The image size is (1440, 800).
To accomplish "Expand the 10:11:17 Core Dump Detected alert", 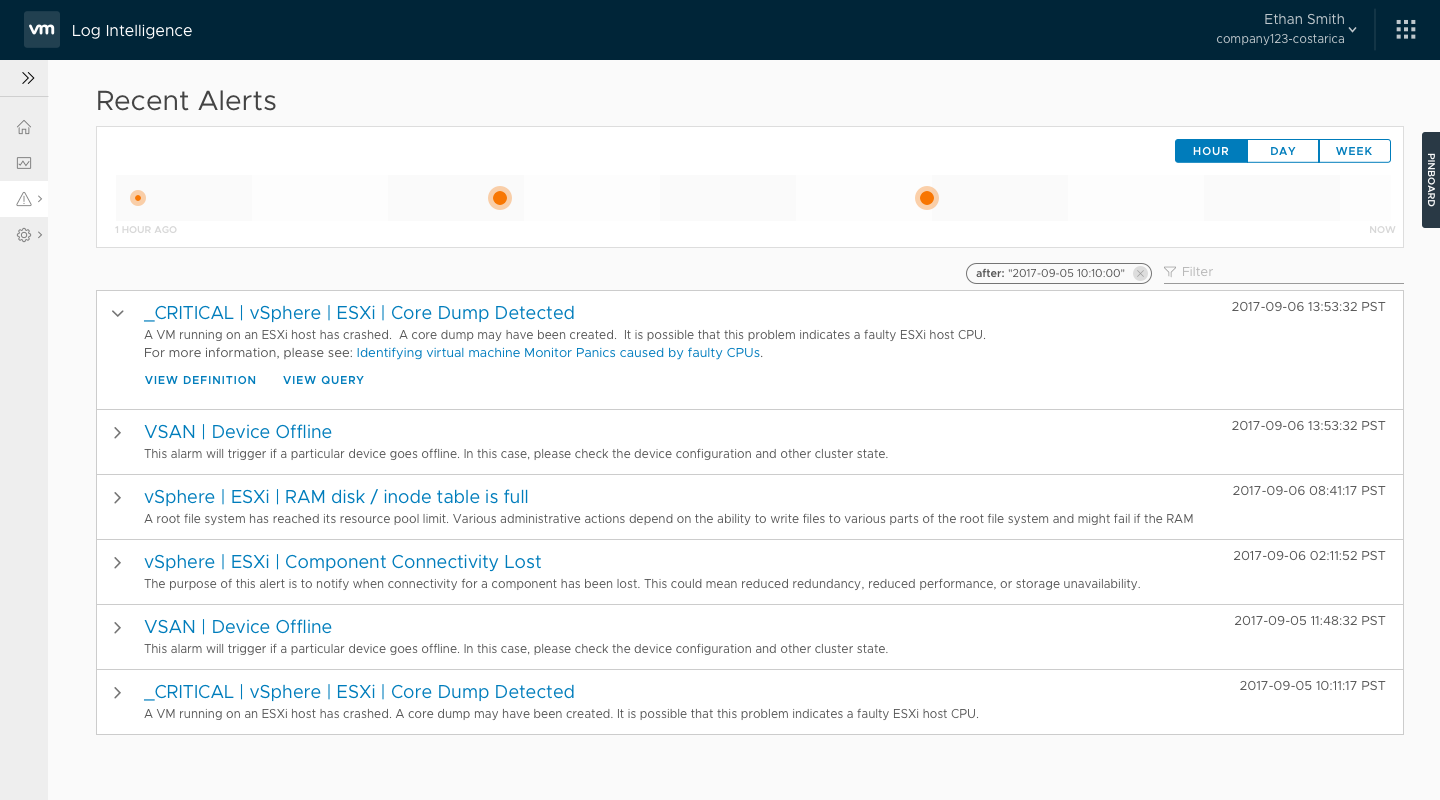I will (x=118, y=692).
